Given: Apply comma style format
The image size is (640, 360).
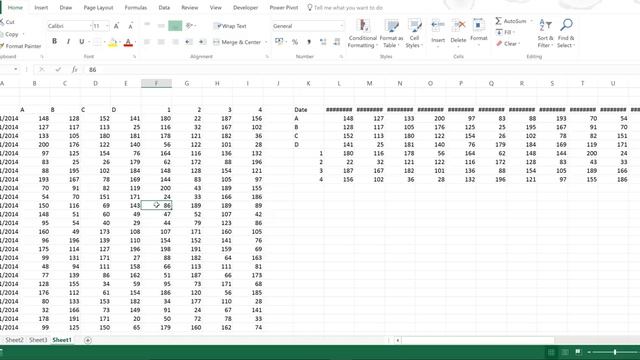Looking at the screenshot, I should click(x=309, y=42).
